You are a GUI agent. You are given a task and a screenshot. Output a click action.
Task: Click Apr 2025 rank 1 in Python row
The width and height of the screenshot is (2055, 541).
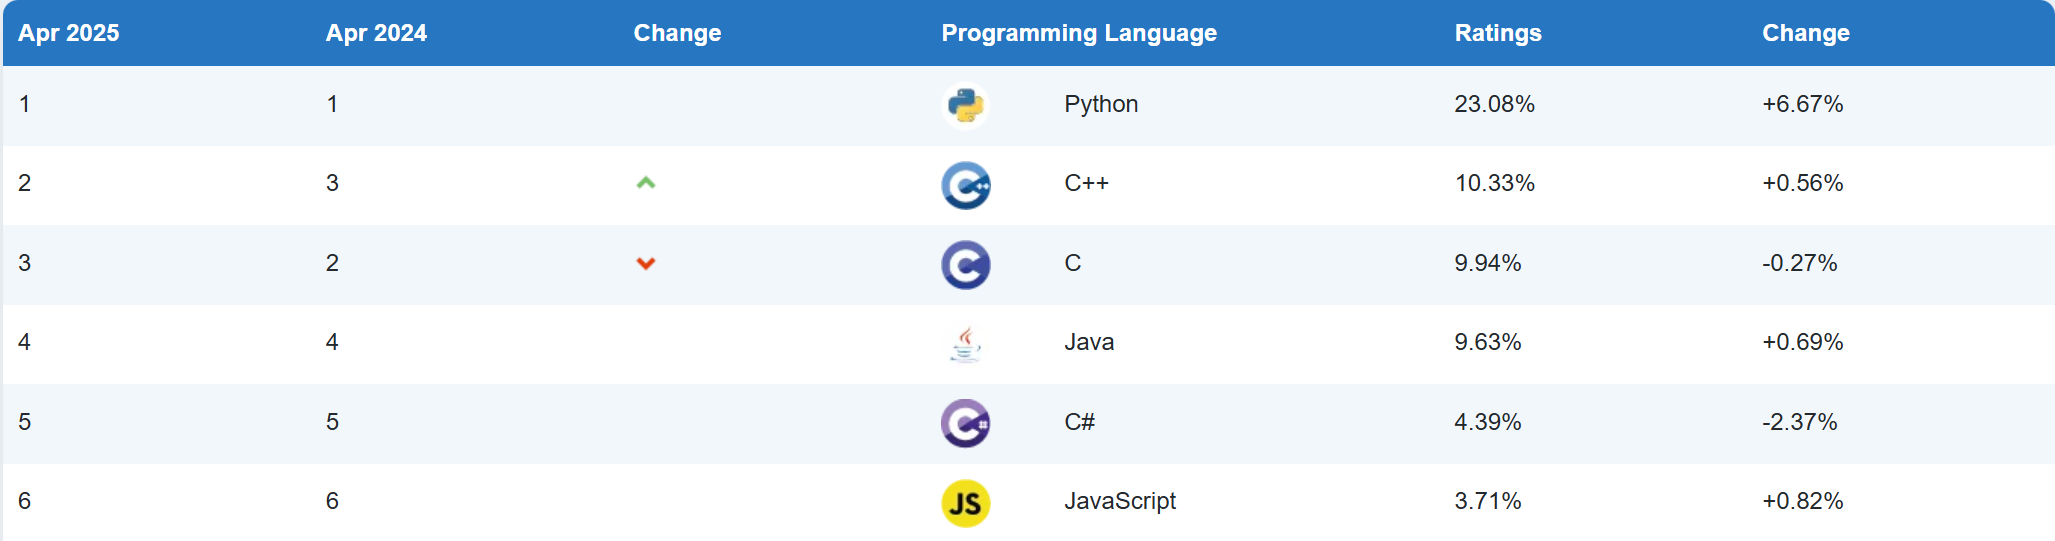[24, 104]
